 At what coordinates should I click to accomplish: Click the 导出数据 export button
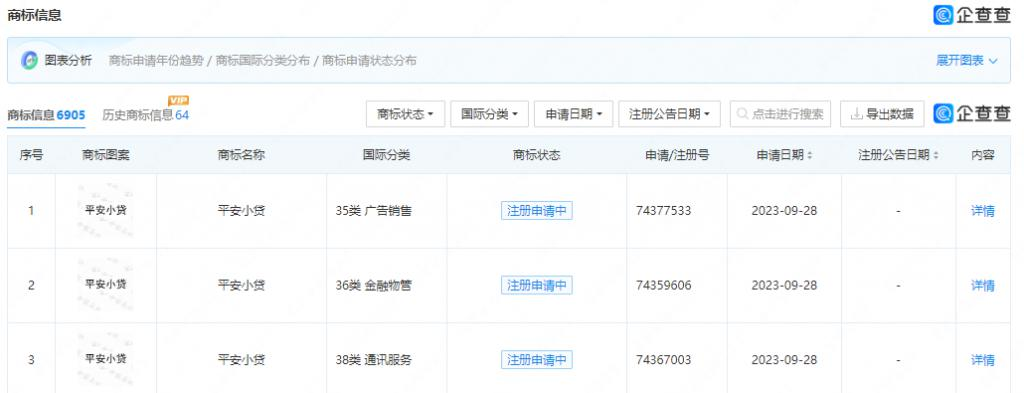pyautogui.click(x=882, y=114)
